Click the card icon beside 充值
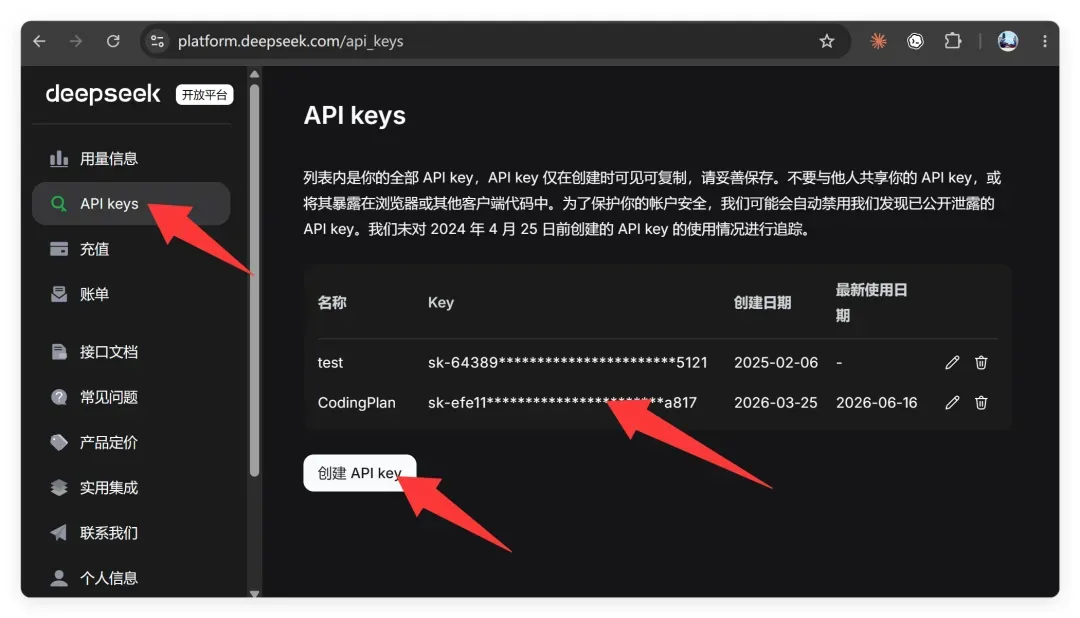This screenshot has width=1080, height=618. coord(59,249)
